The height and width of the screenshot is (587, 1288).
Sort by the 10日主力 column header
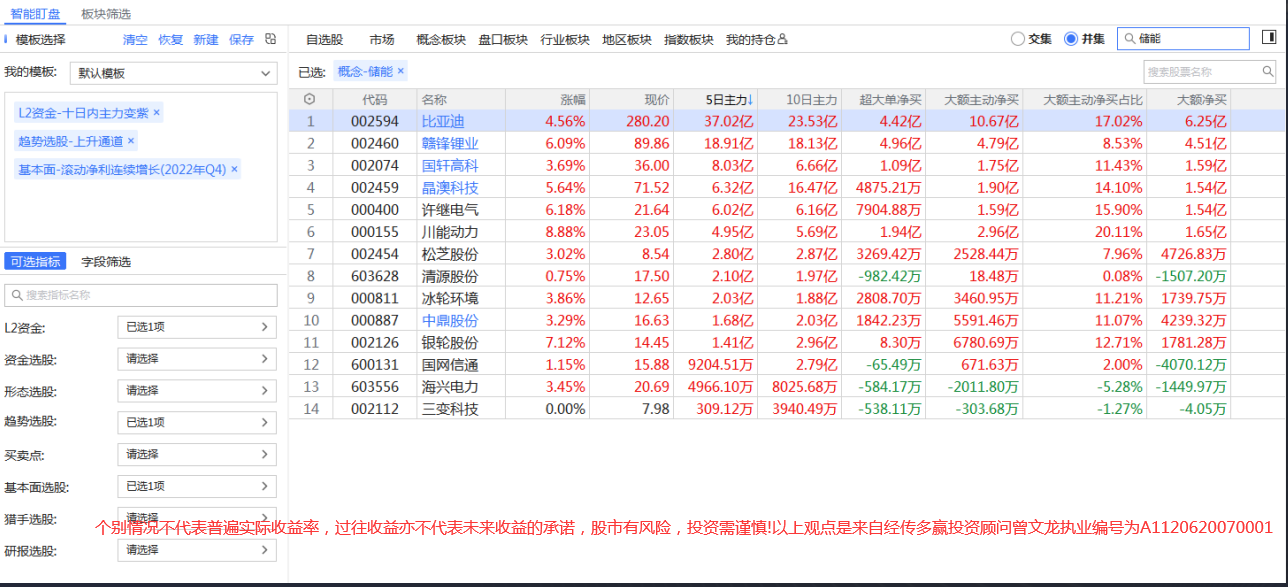pyautogui.click(x=811, y=99)
